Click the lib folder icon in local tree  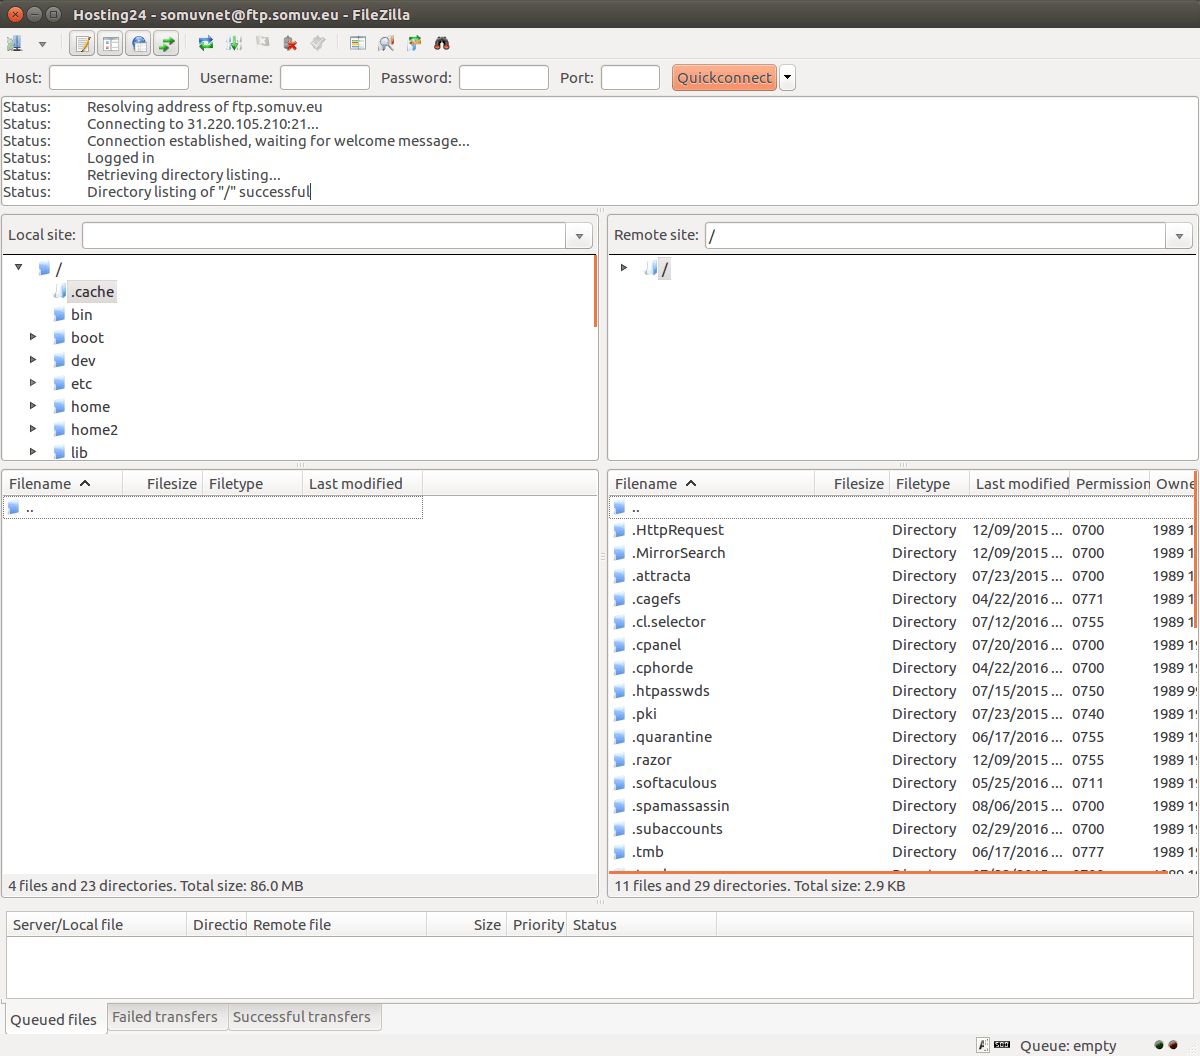point(59,453)
